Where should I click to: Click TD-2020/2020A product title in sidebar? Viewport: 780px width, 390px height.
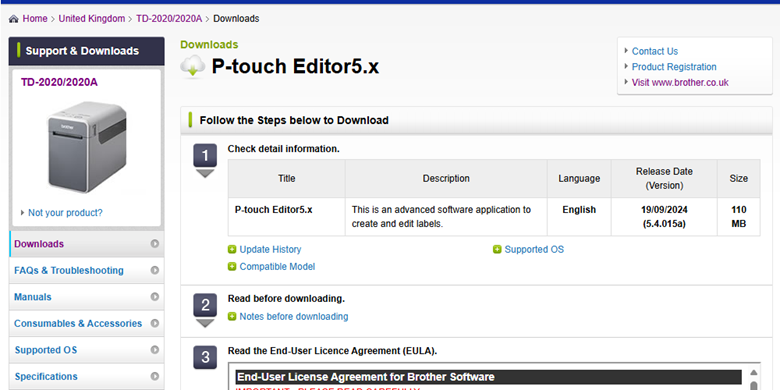coord(59,82)
